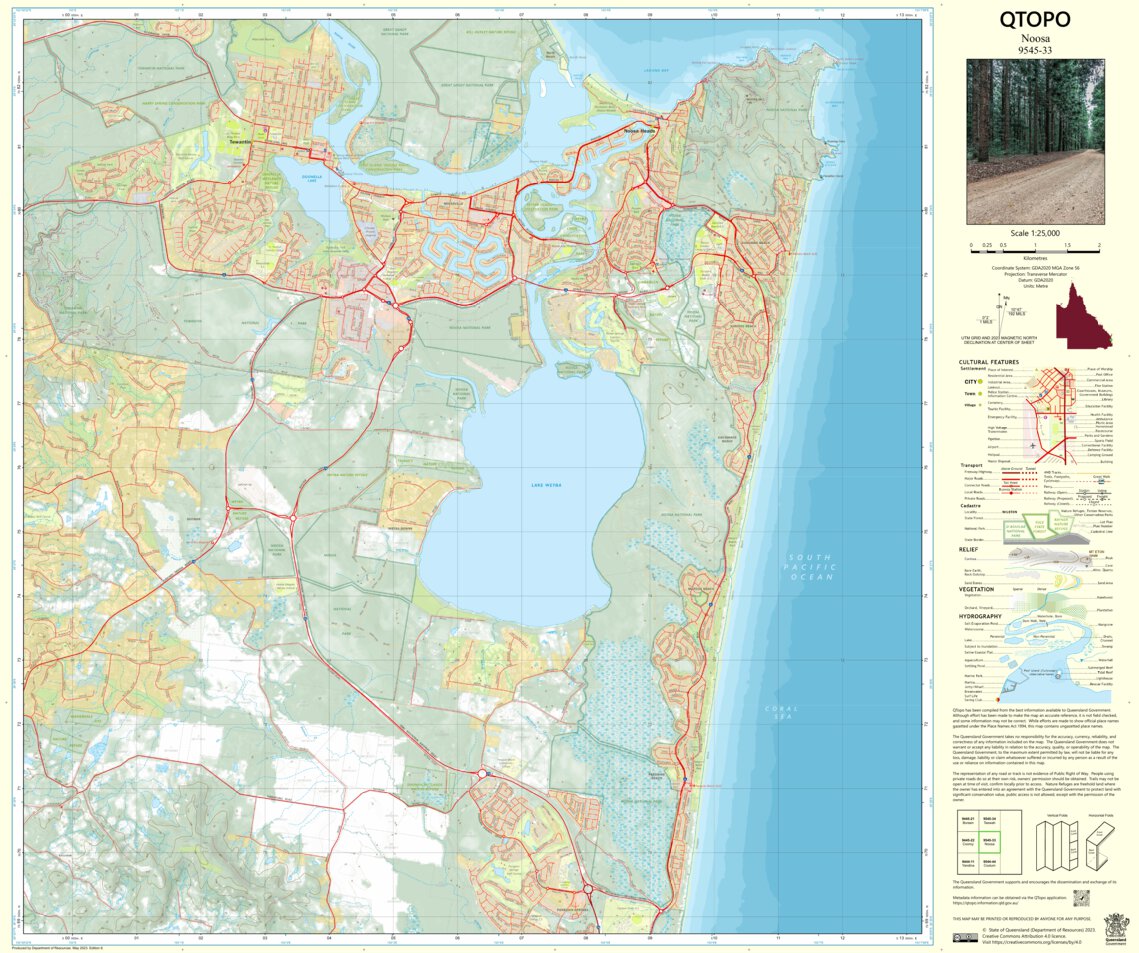This screenshot has width=1139, height=953.
Task: Select the adjacent sheet 9545-34 Tewah in the grid
Action: pyautogui.click(x=990, y=820)
